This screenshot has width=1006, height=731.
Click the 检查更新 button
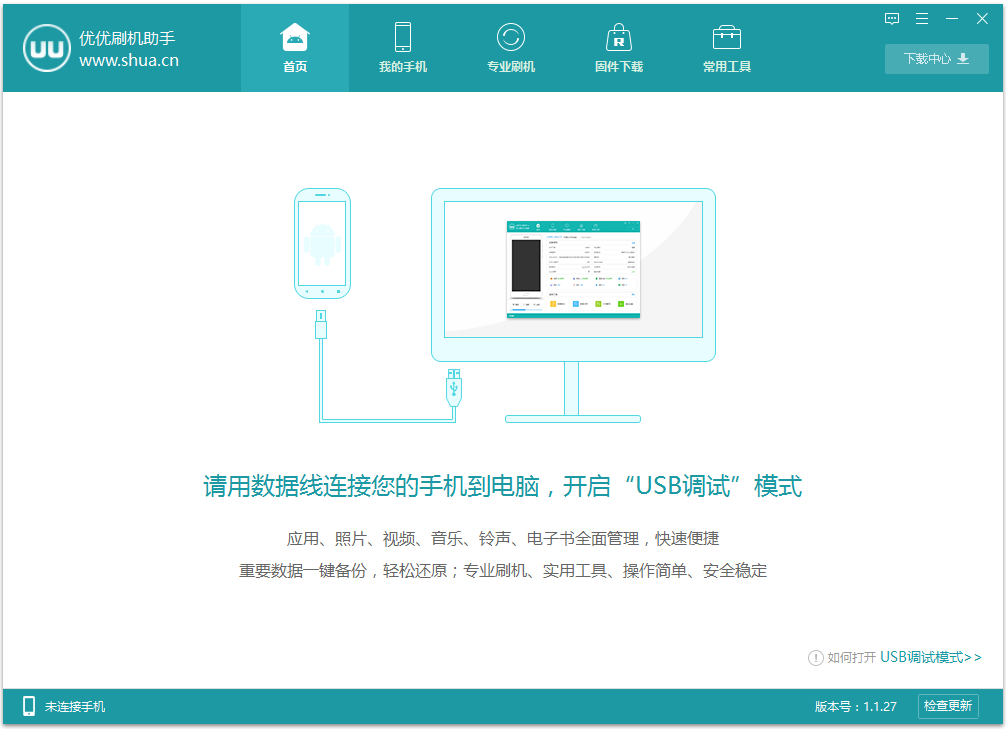(x=947, y=706)
